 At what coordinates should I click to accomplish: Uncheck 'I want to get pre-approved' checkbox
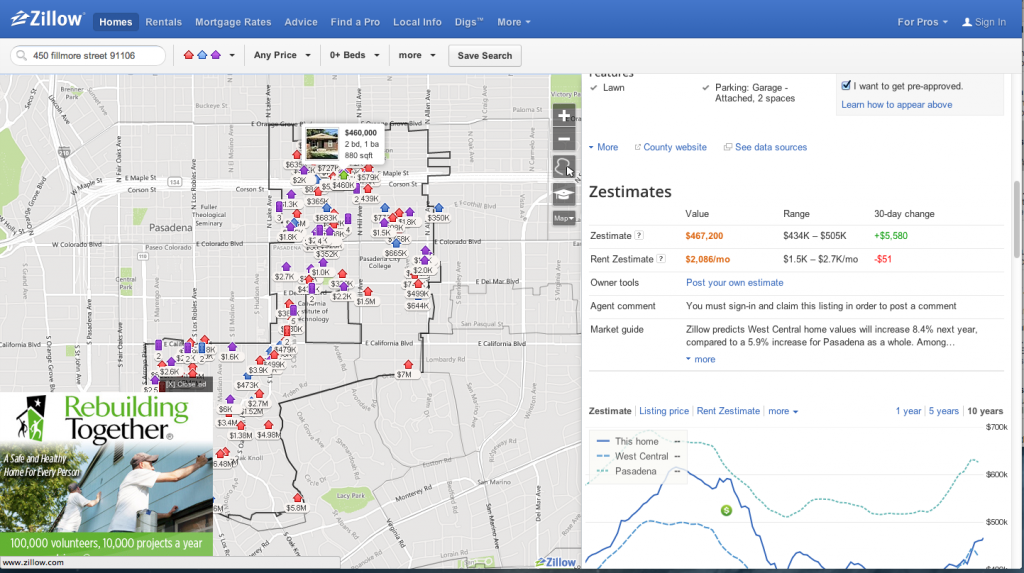click(846, 86)
